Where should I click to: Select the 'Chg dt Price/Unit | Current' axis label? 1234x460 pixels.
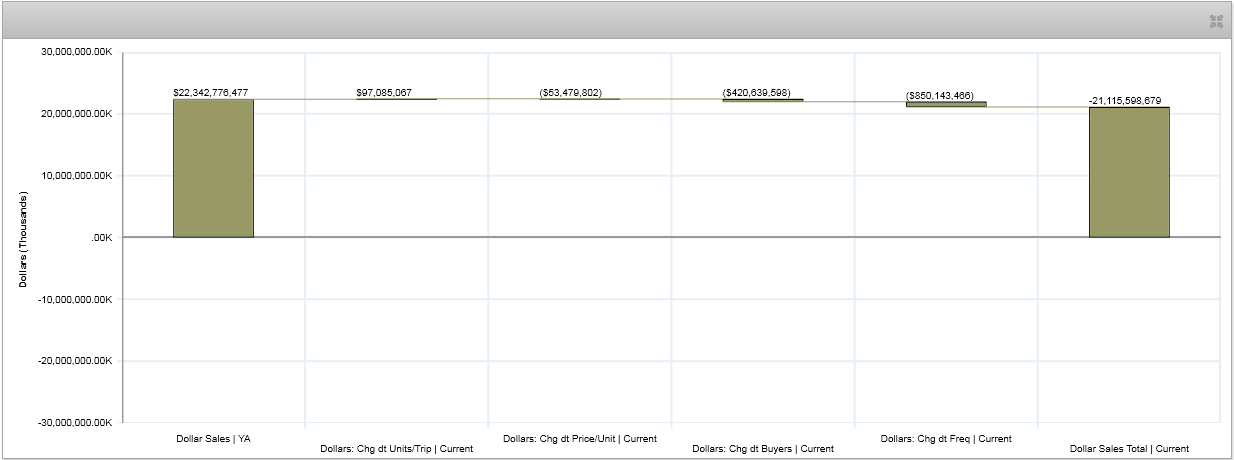pos(580,438)
